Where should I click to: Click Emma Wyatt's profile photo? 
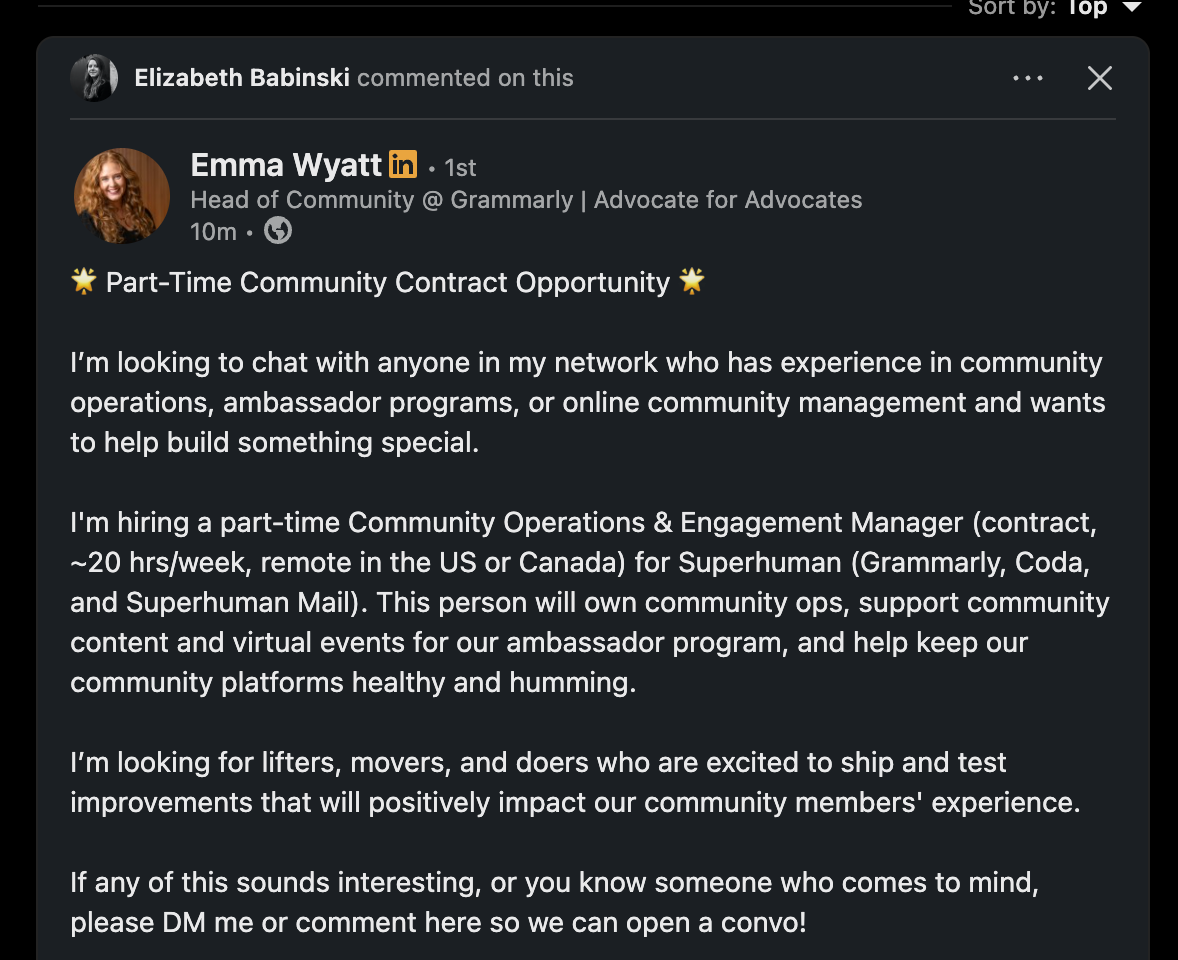(x=121, y=195)
